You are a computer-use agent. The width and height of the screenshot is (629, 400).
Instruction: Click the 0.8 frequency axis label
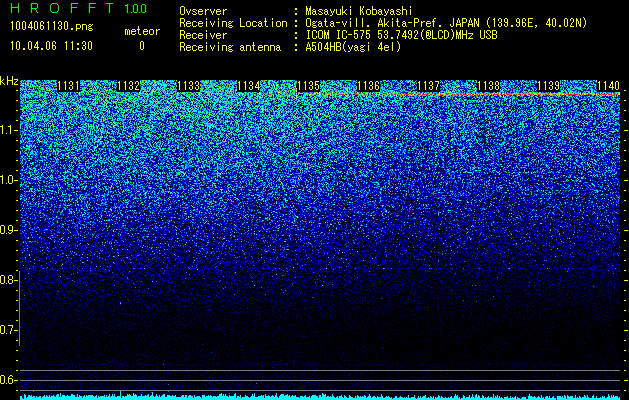click(8, 280)
